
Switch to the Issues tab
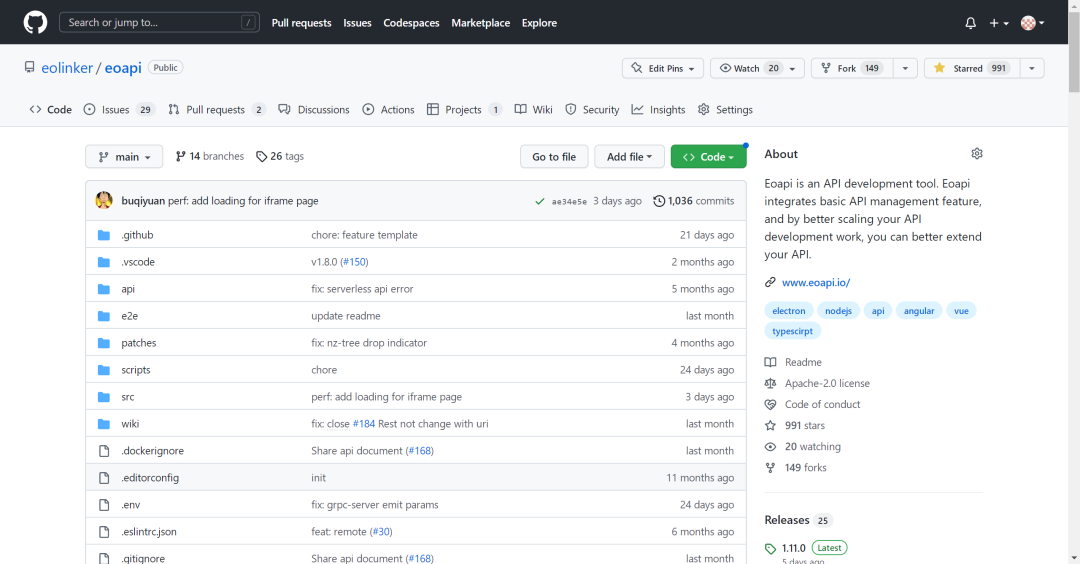pyautogui.click(x=118, y=109)
